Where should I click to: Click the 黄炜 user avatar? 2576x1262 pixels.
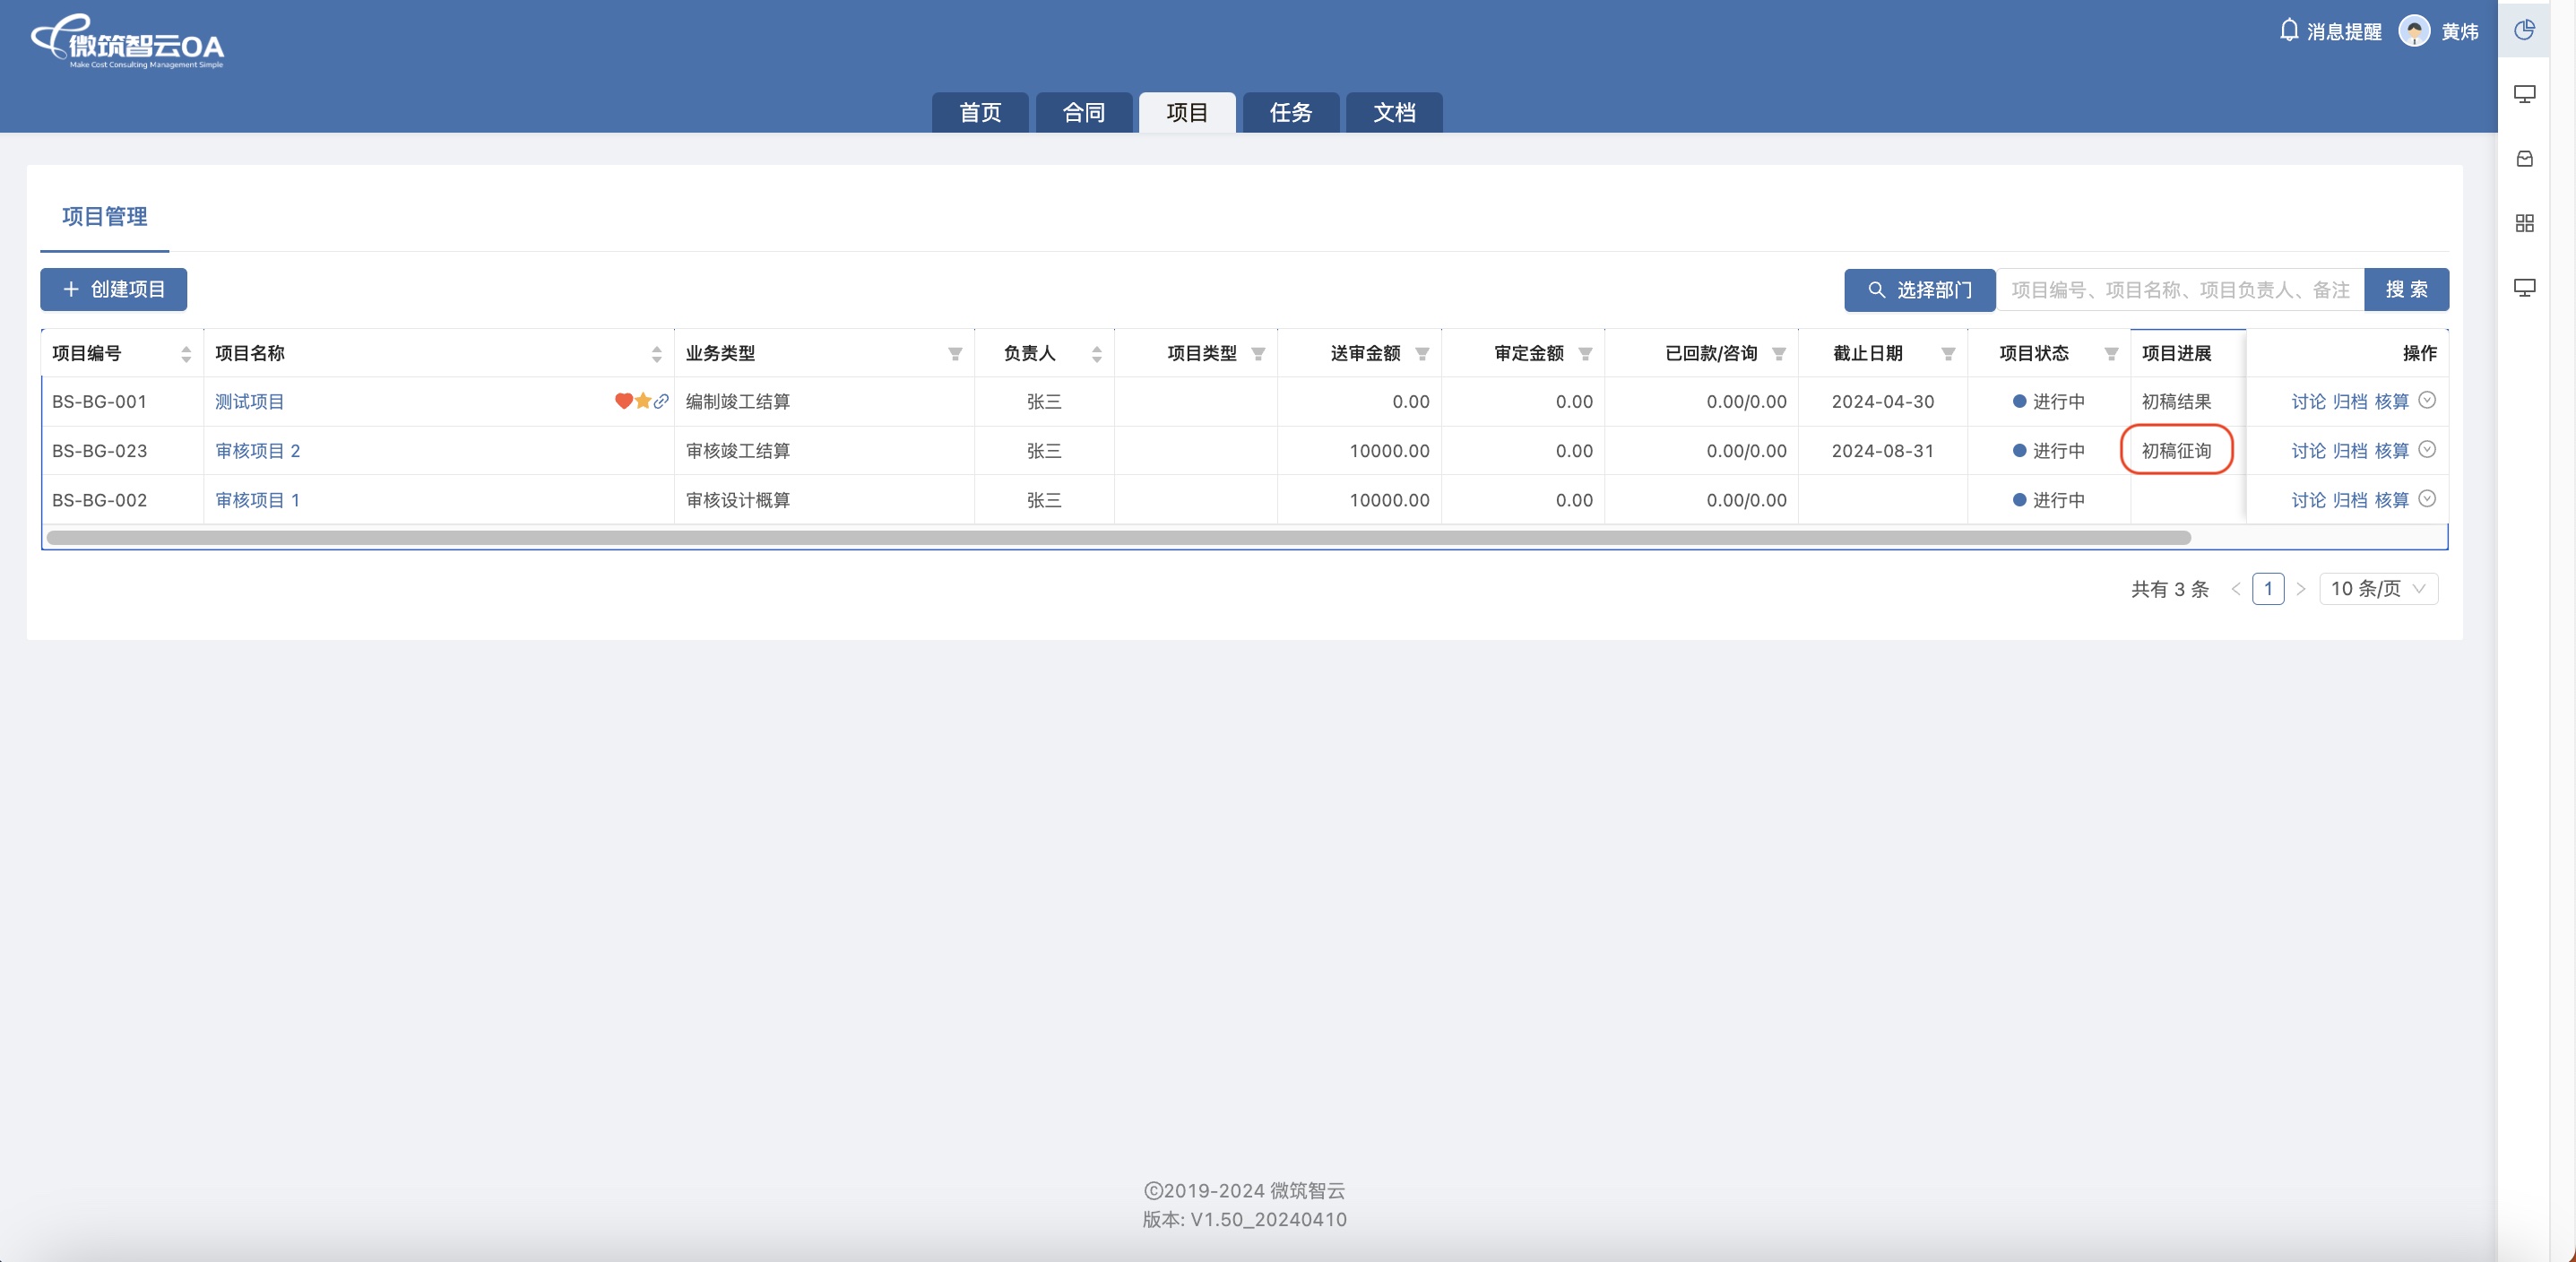pos(2414,32)
